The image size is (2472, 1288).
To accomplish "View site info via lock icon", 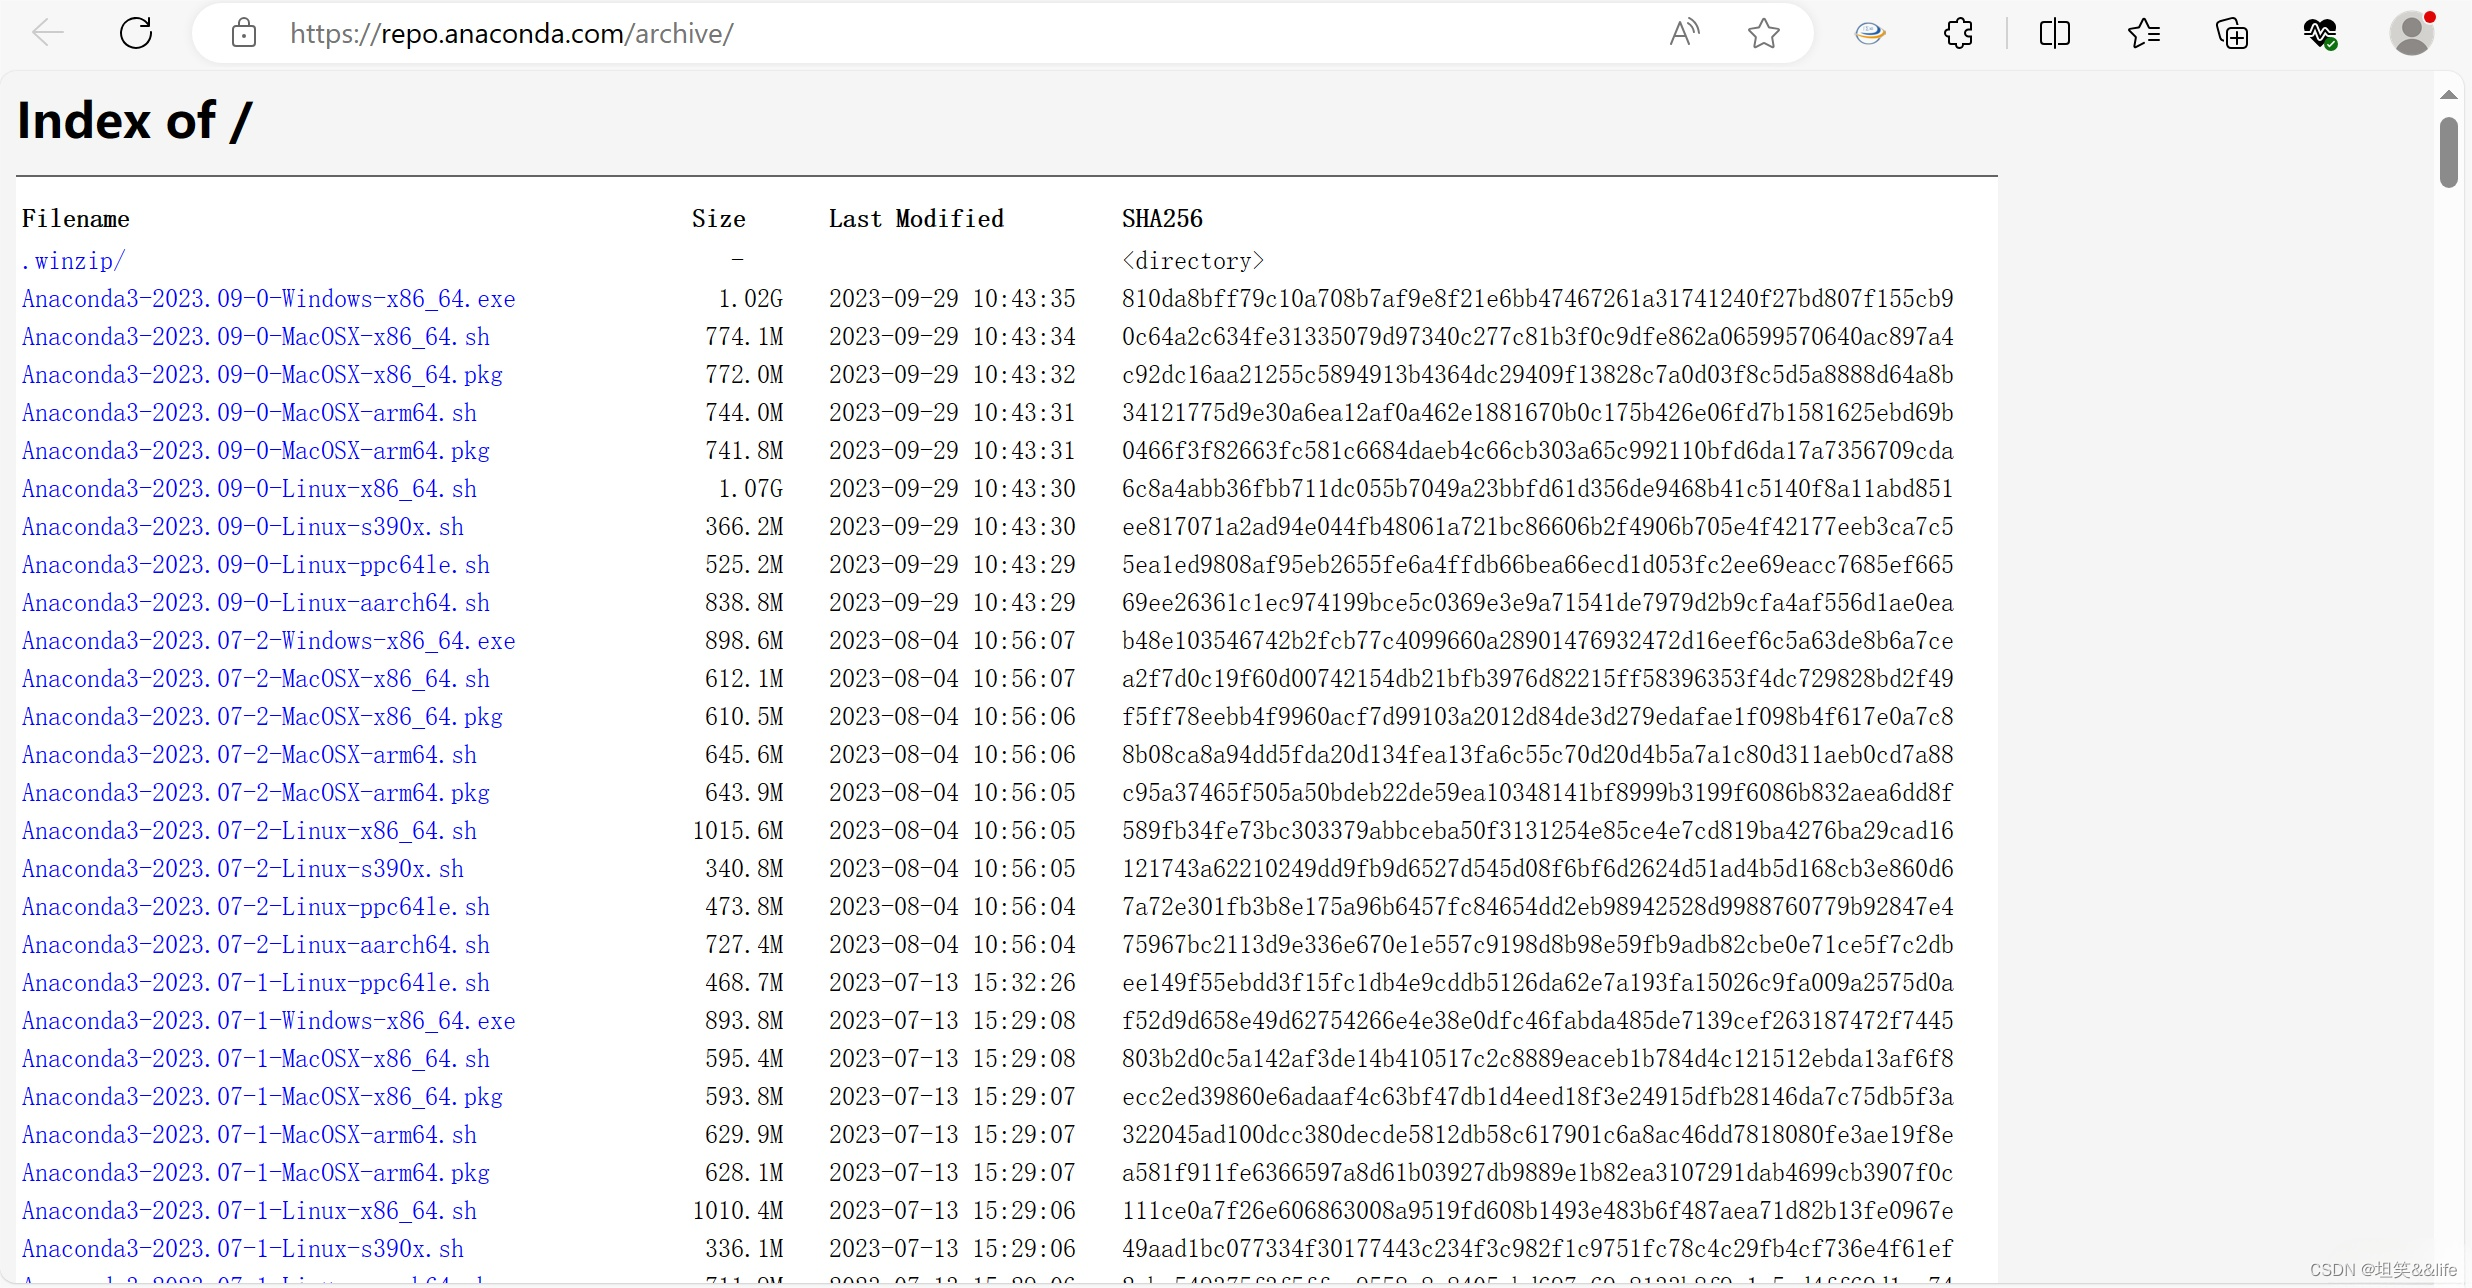I will pos(243,33).
